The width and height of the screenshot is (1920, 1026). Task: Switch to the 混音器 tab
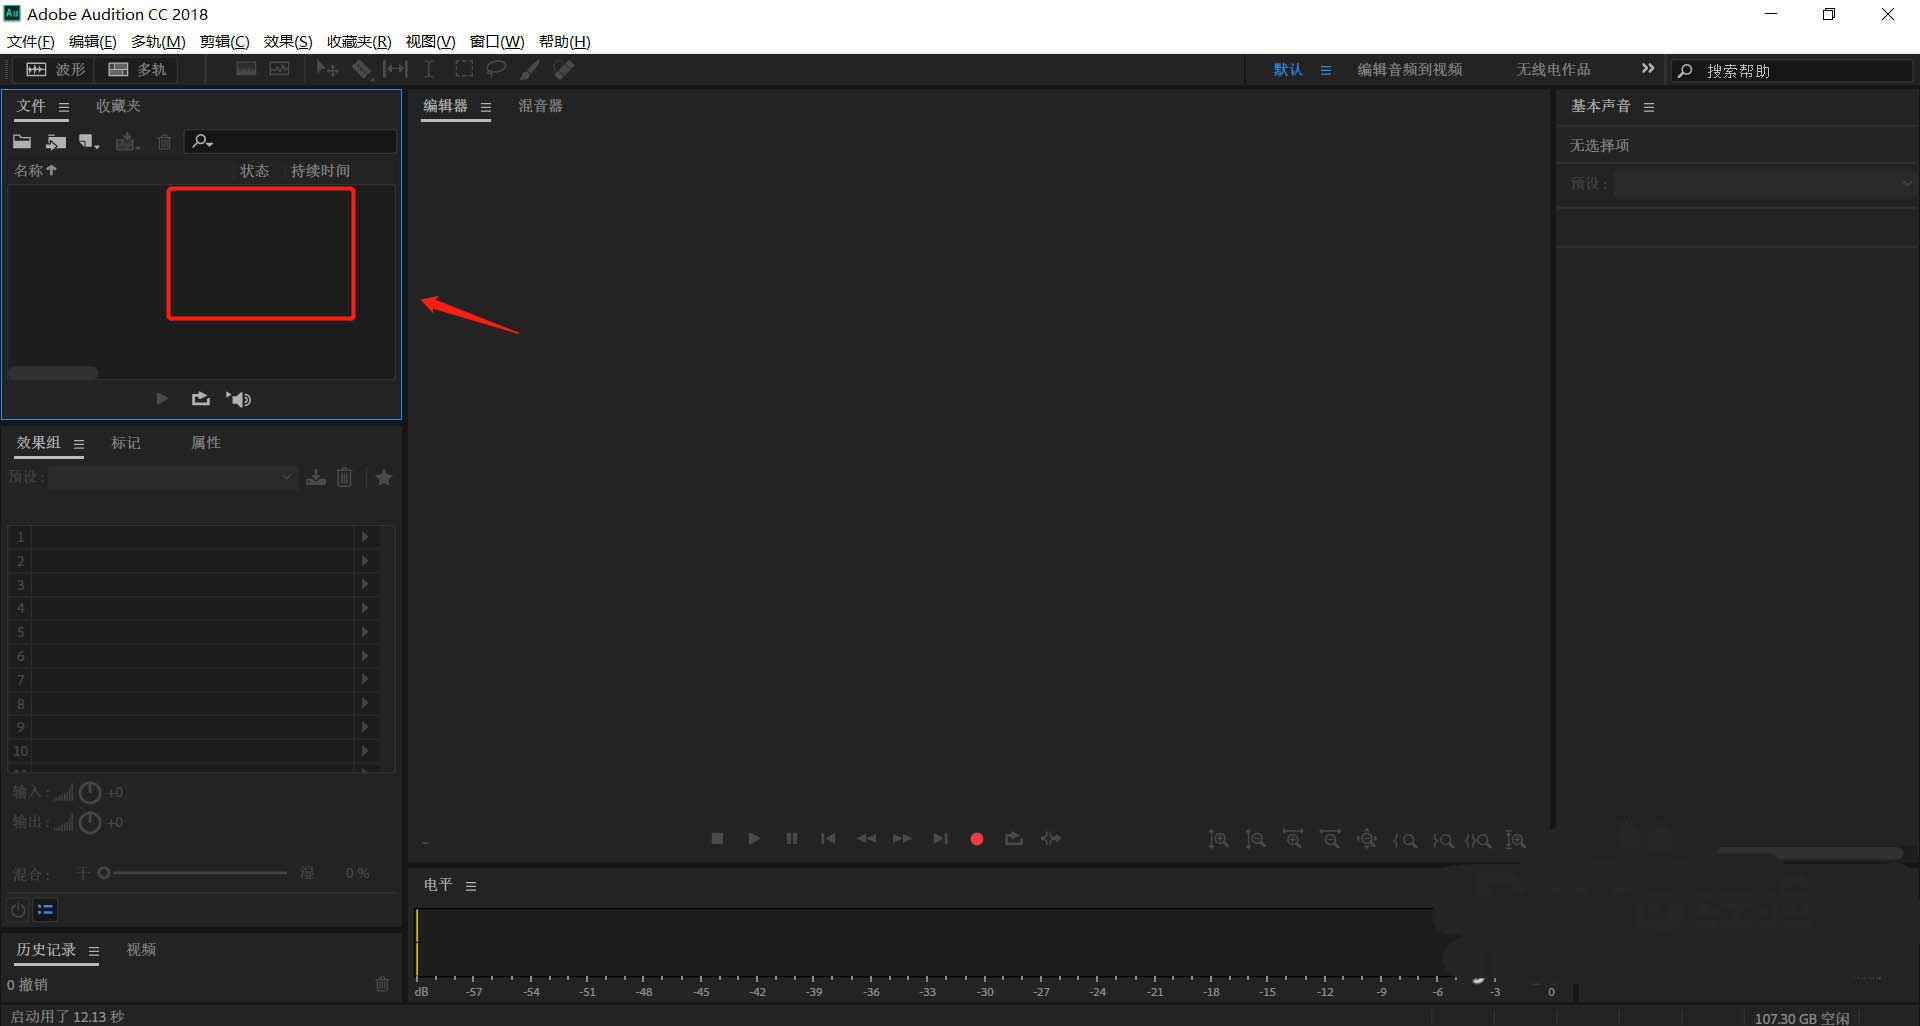(x=540, y=106)
